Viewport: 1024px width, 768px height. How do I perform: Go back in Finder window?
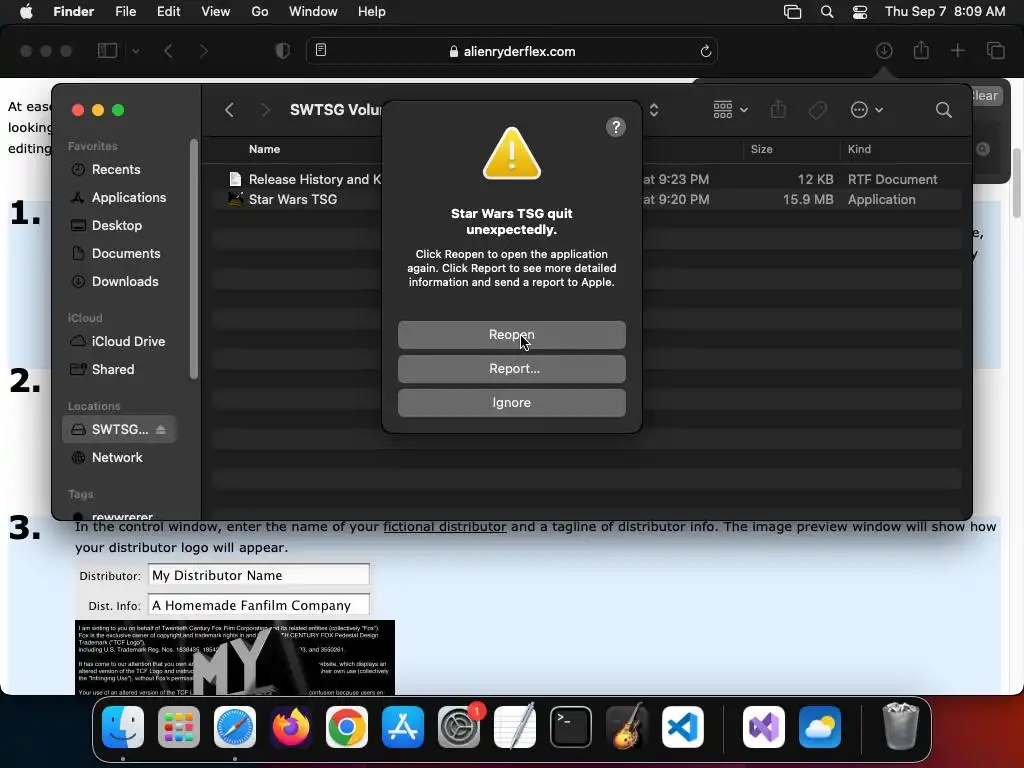(229, 110)
